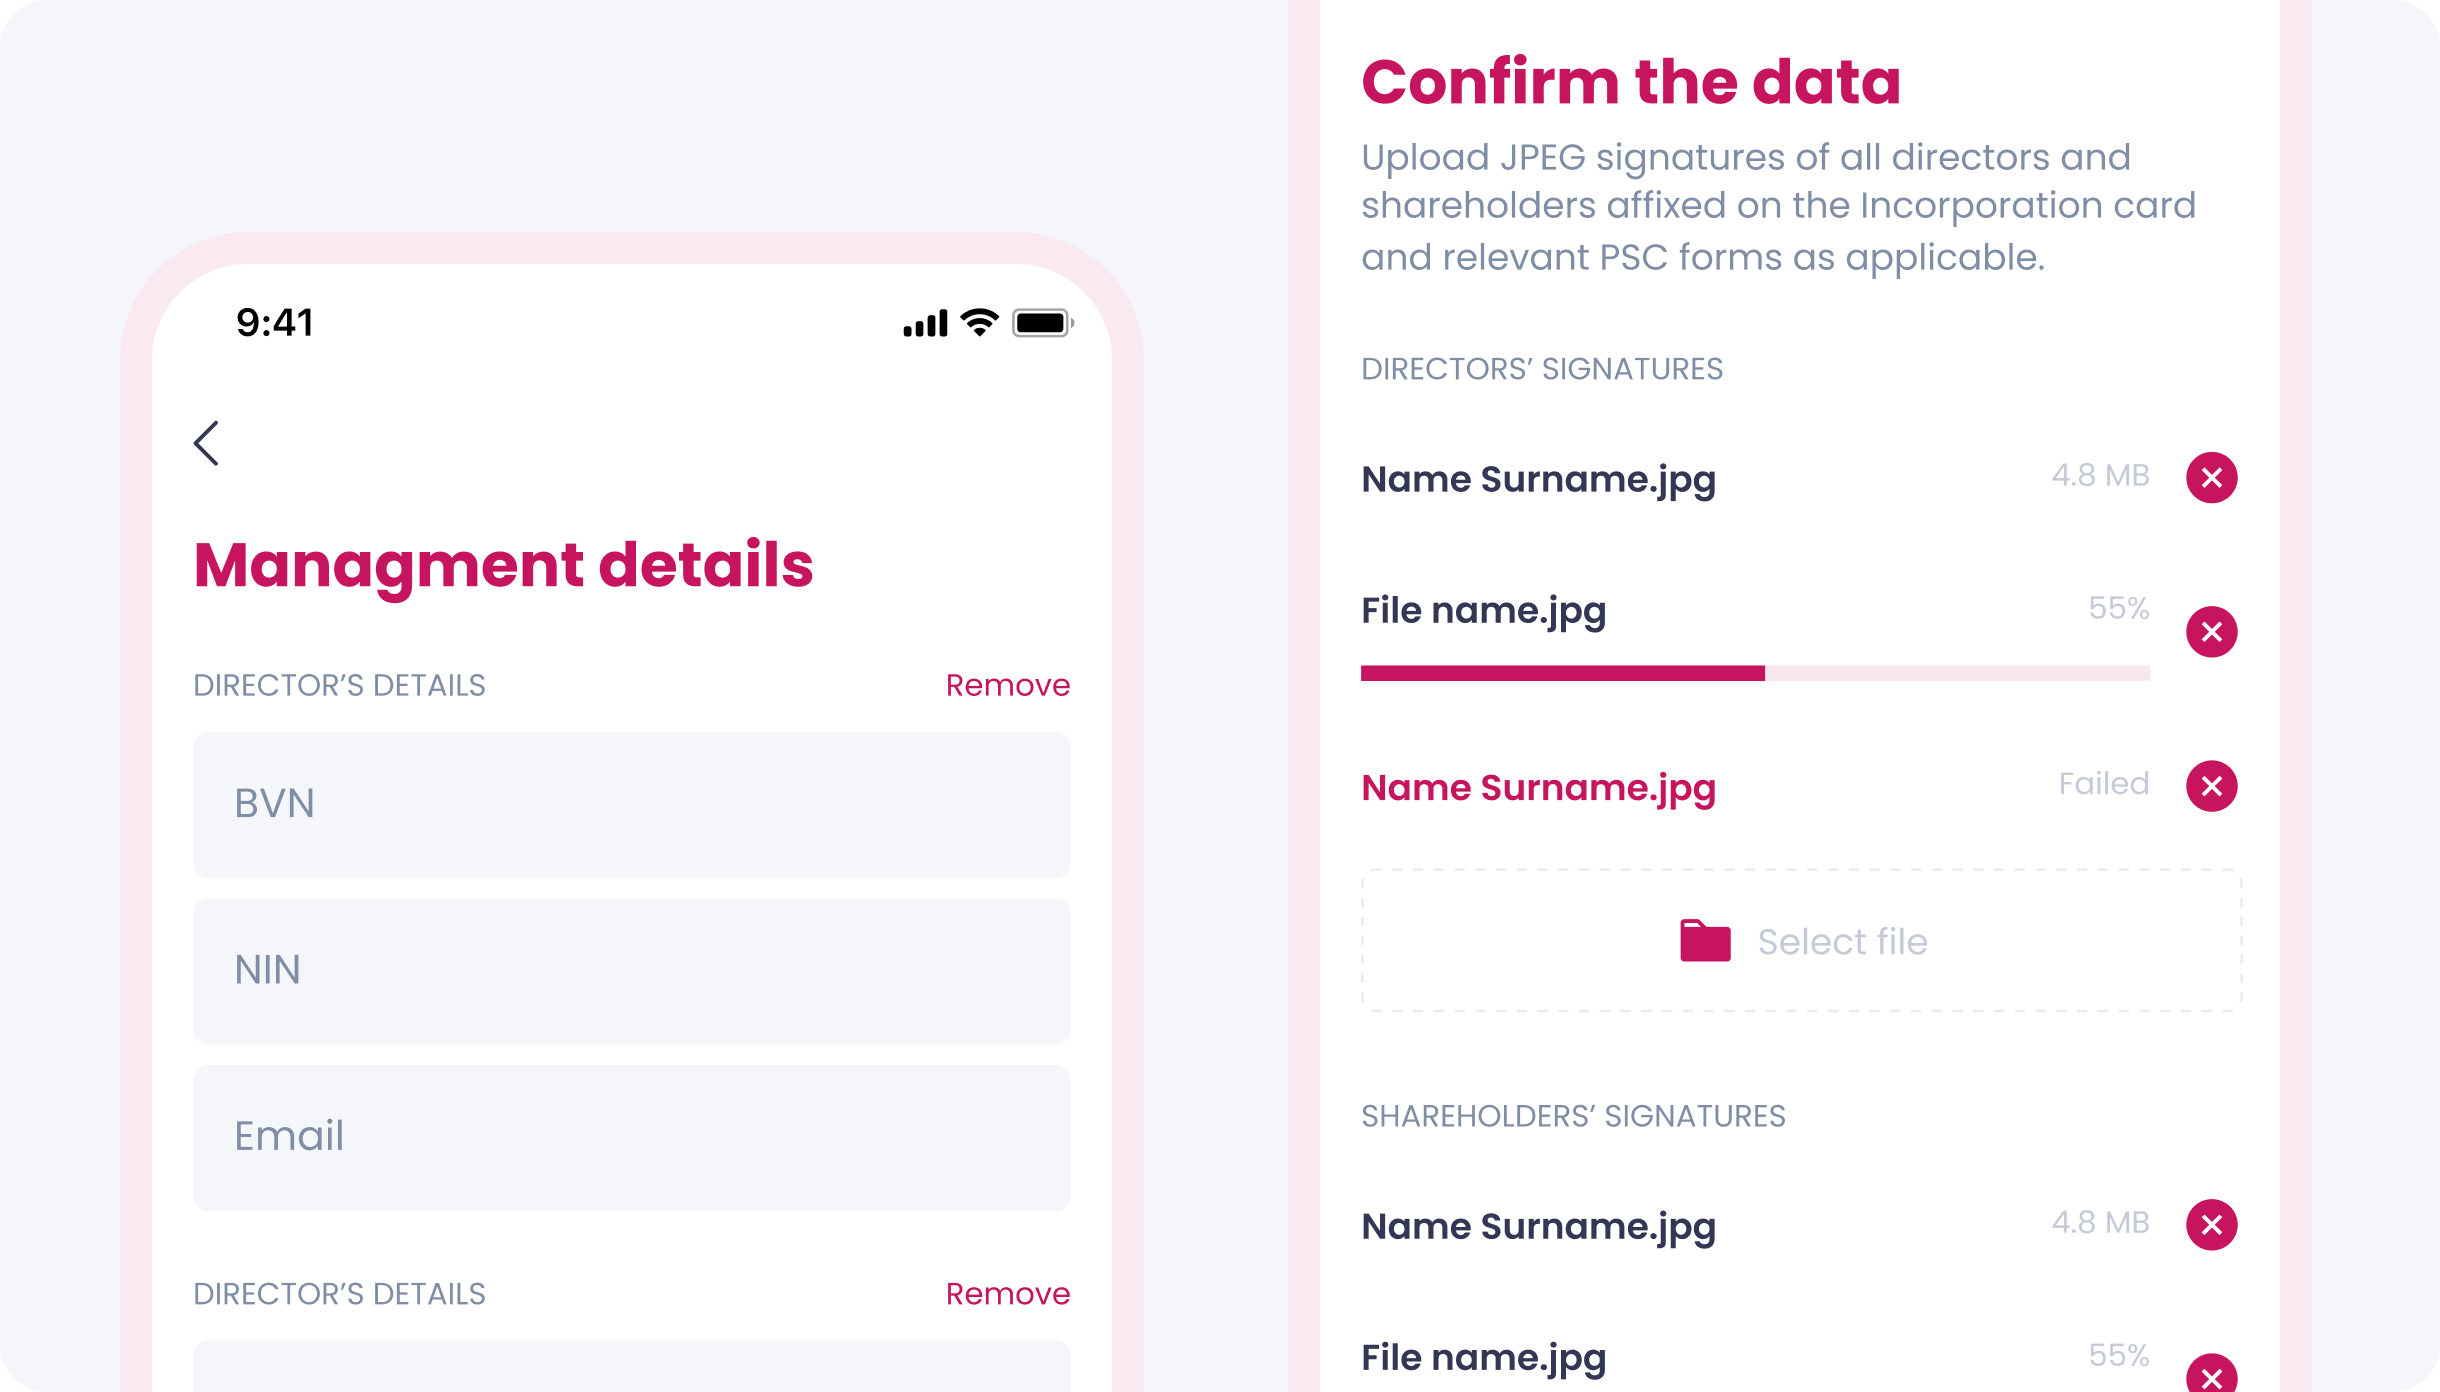Focus the Email input field
Screen dimensions: 2440x1392
tap(632, 1137)
